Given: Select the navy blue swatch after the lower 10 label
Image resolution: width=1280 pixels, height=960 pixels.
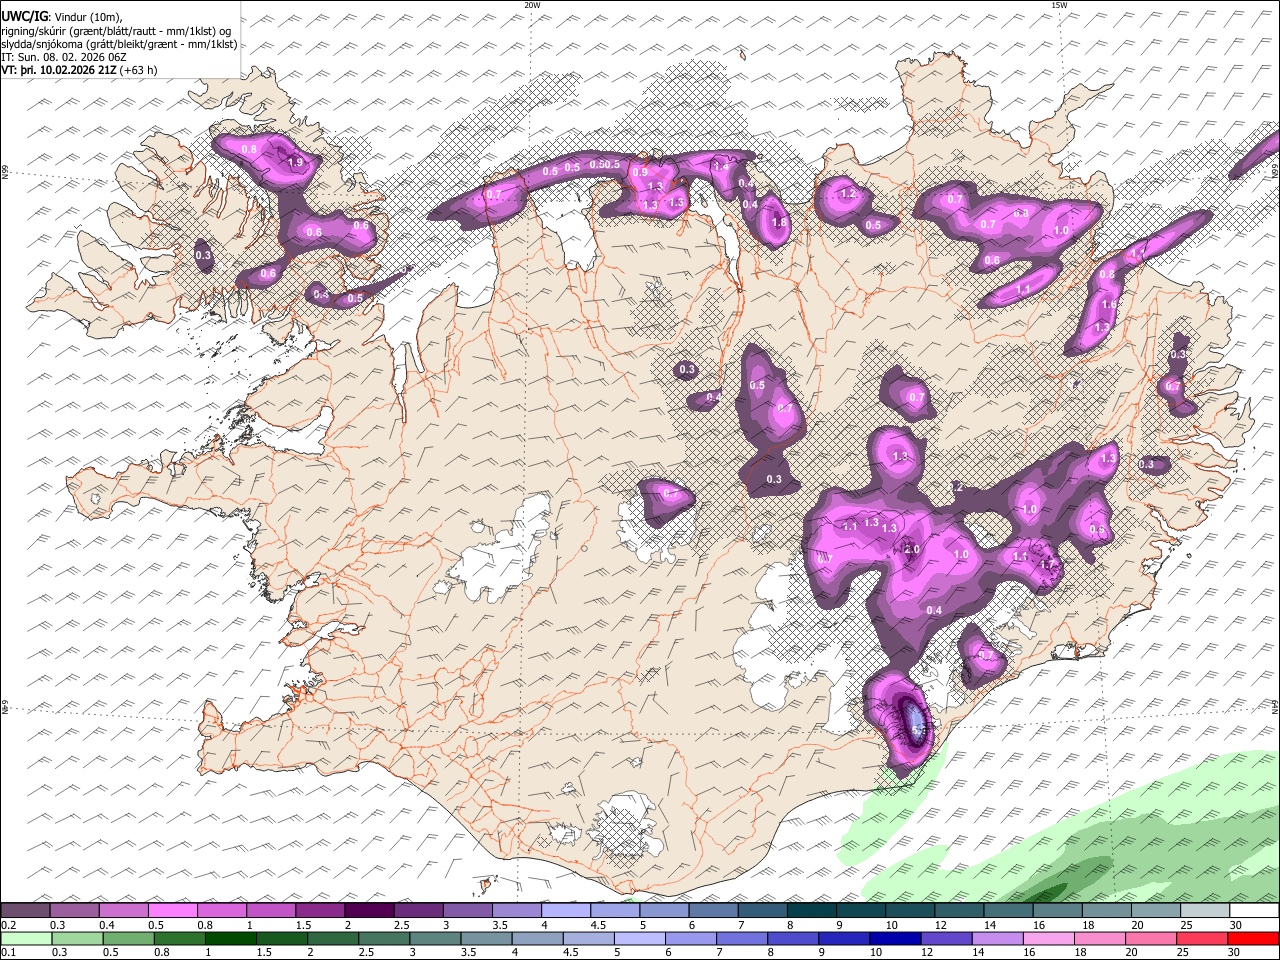Looking at the screenshot, I should coord(894,938).
